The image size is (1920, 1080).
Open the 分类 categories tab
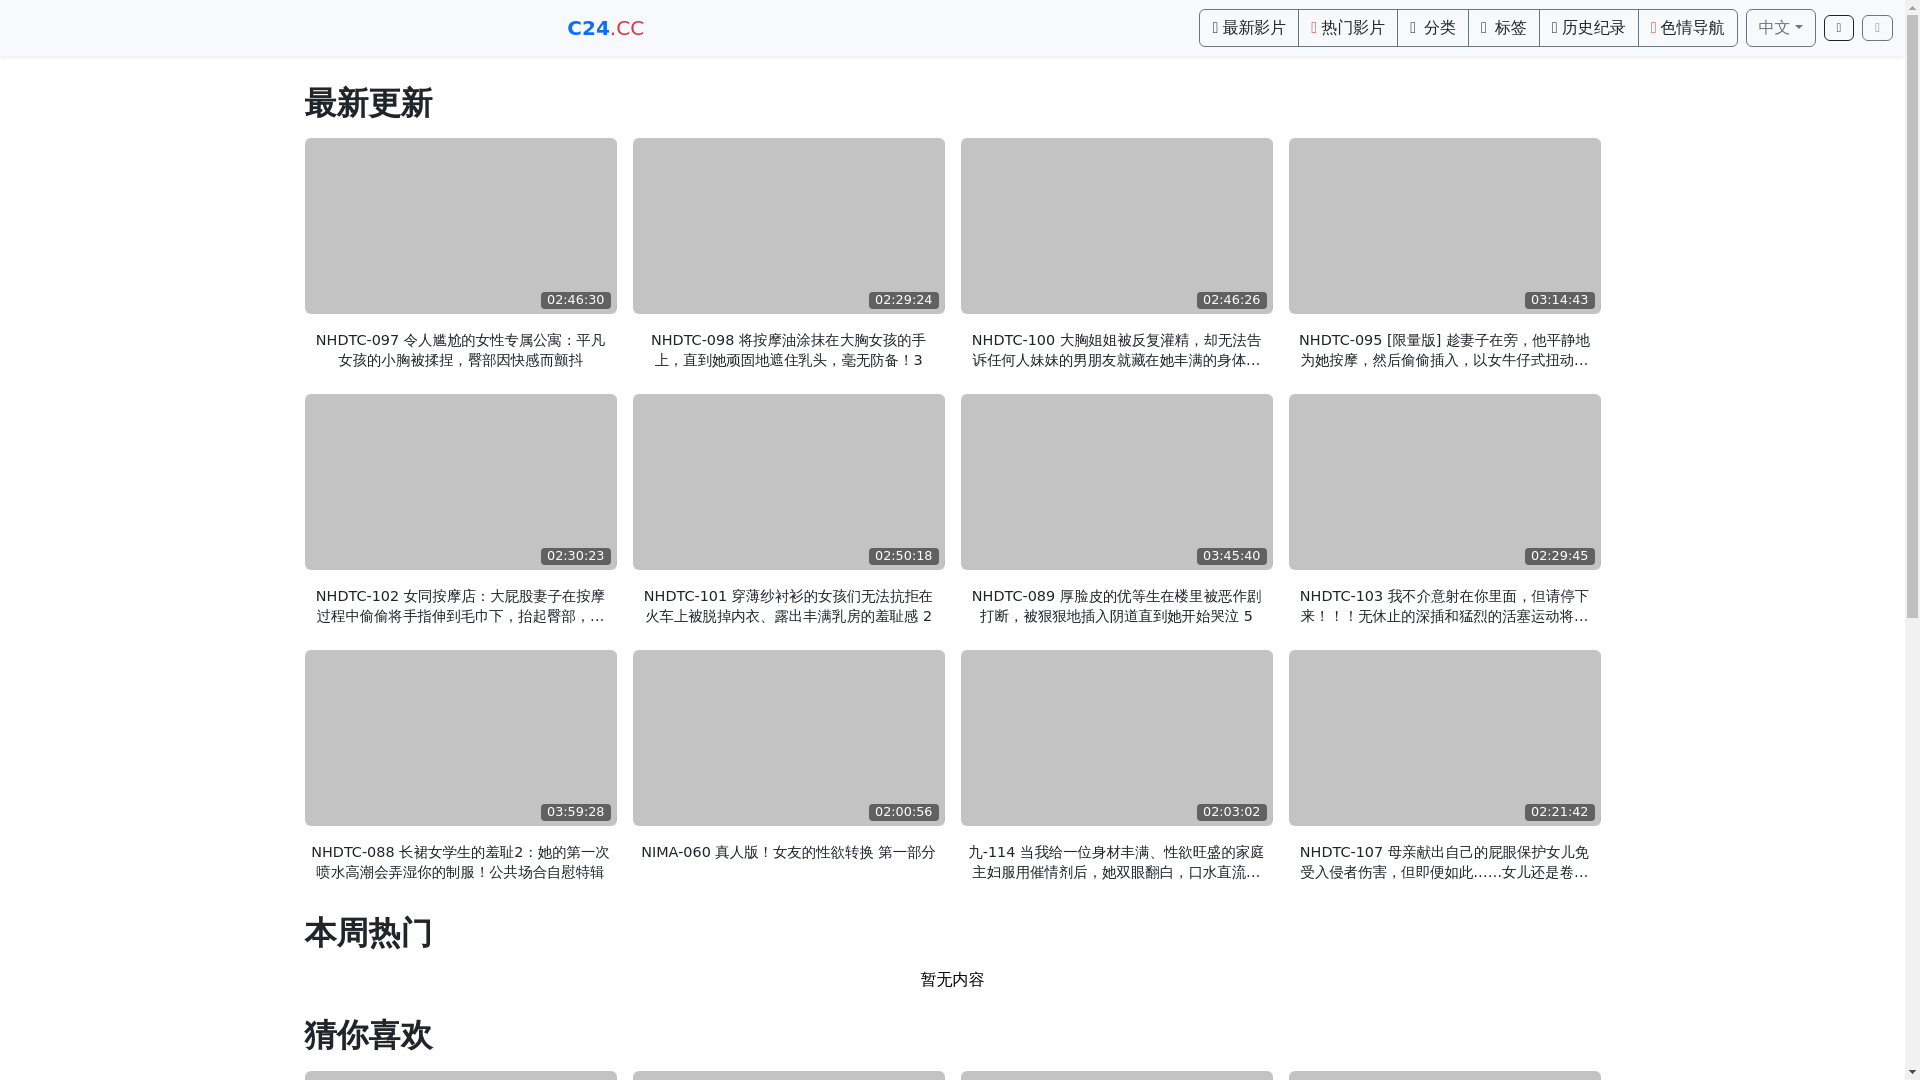(1433, 28)
